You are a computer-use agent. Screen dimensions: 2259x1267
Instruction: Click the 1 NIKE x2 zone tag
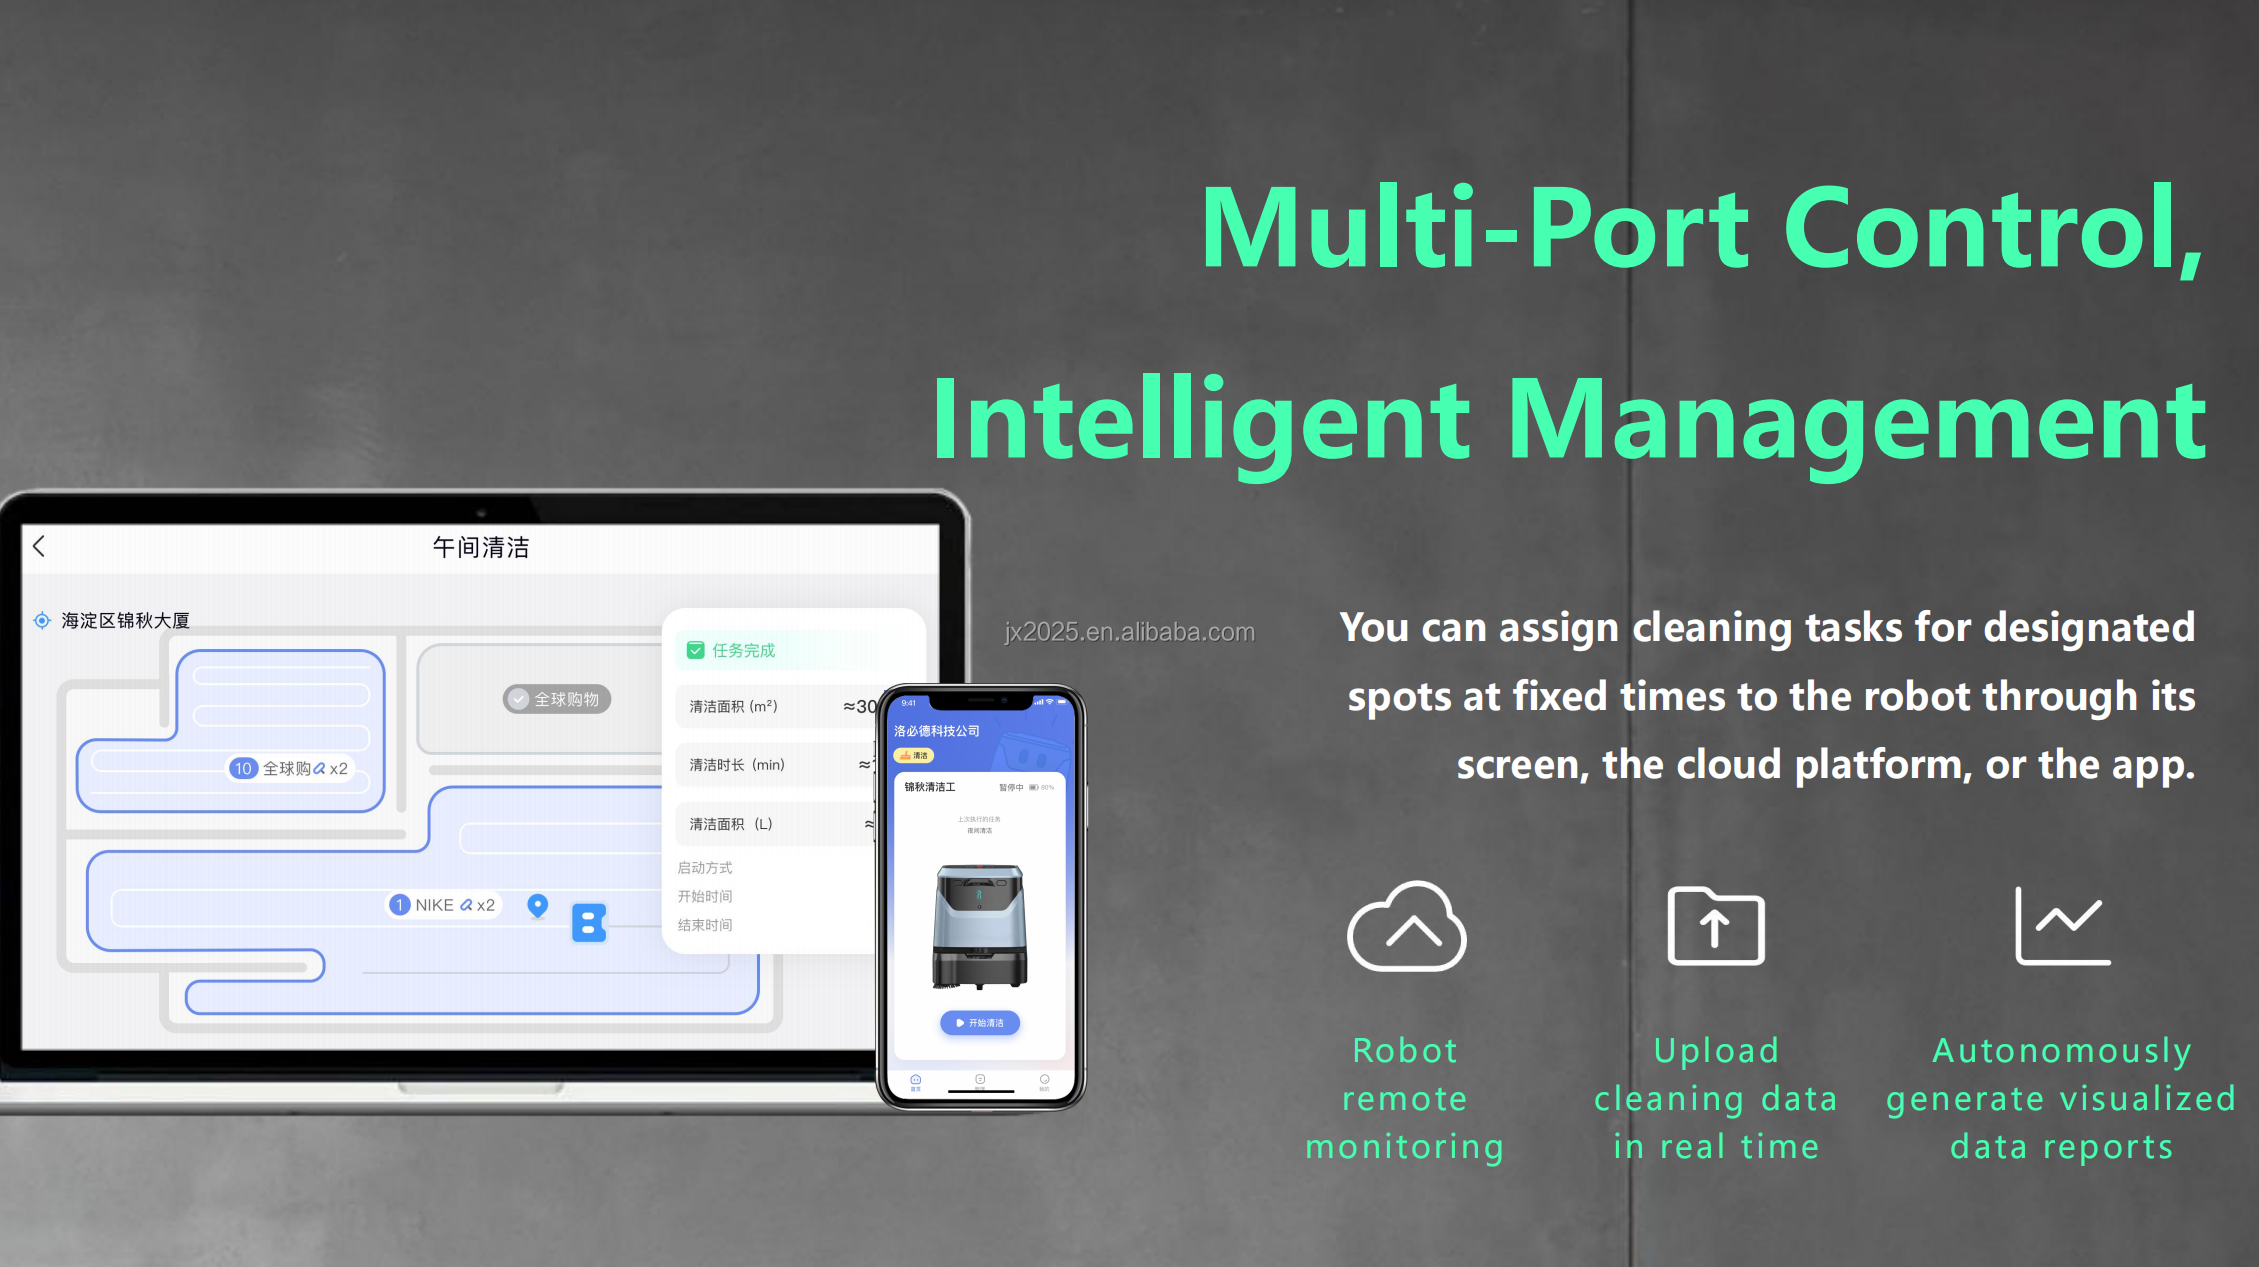443,905
